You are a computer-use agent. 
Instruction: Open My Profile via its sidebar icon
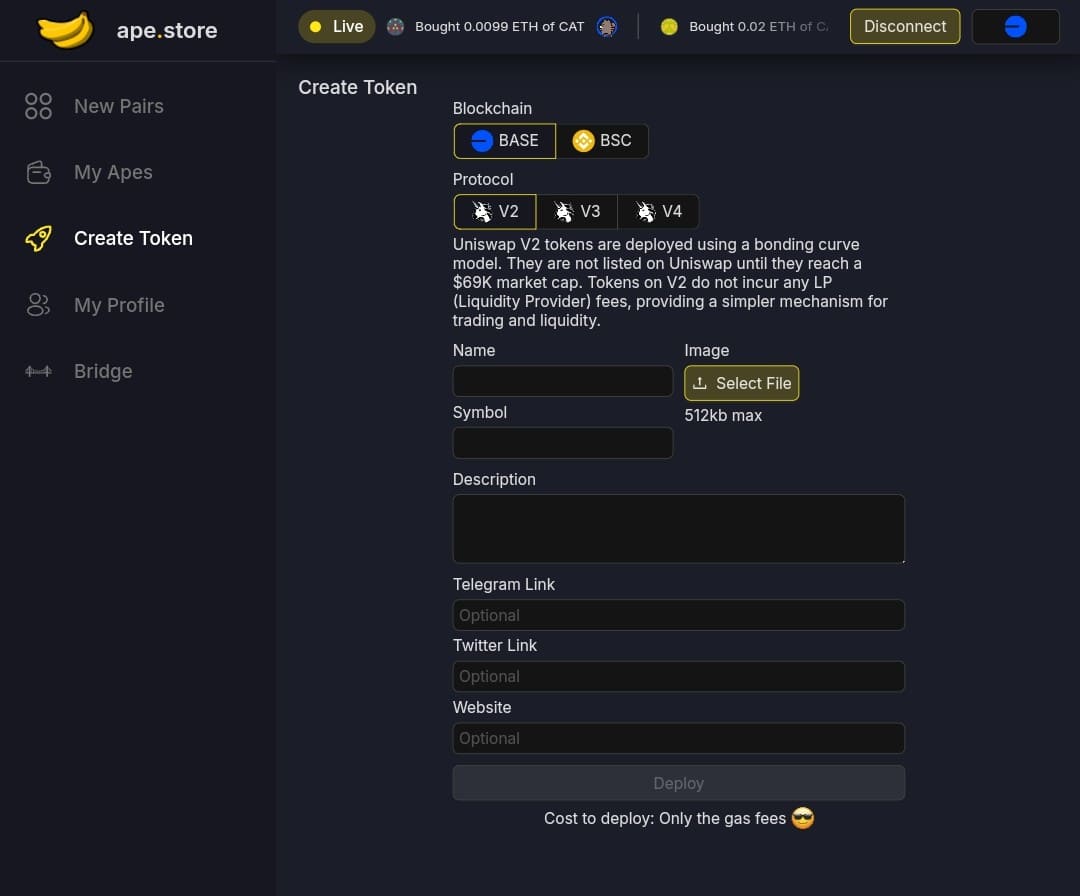coord(38,305)
